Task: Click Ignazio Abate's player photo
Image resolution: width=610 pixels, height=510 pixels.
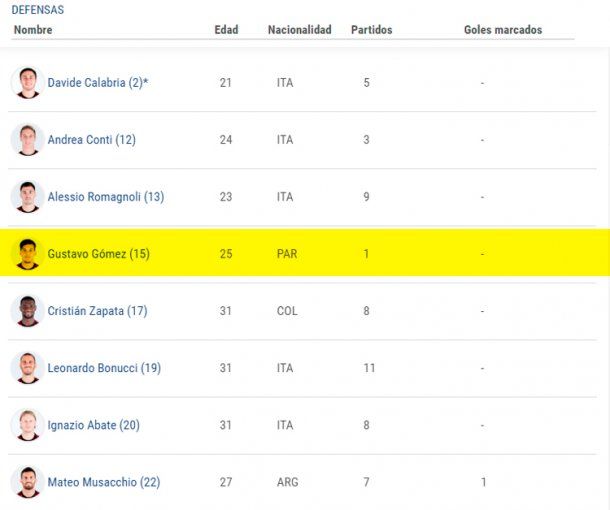Action: tap(26, 425)
